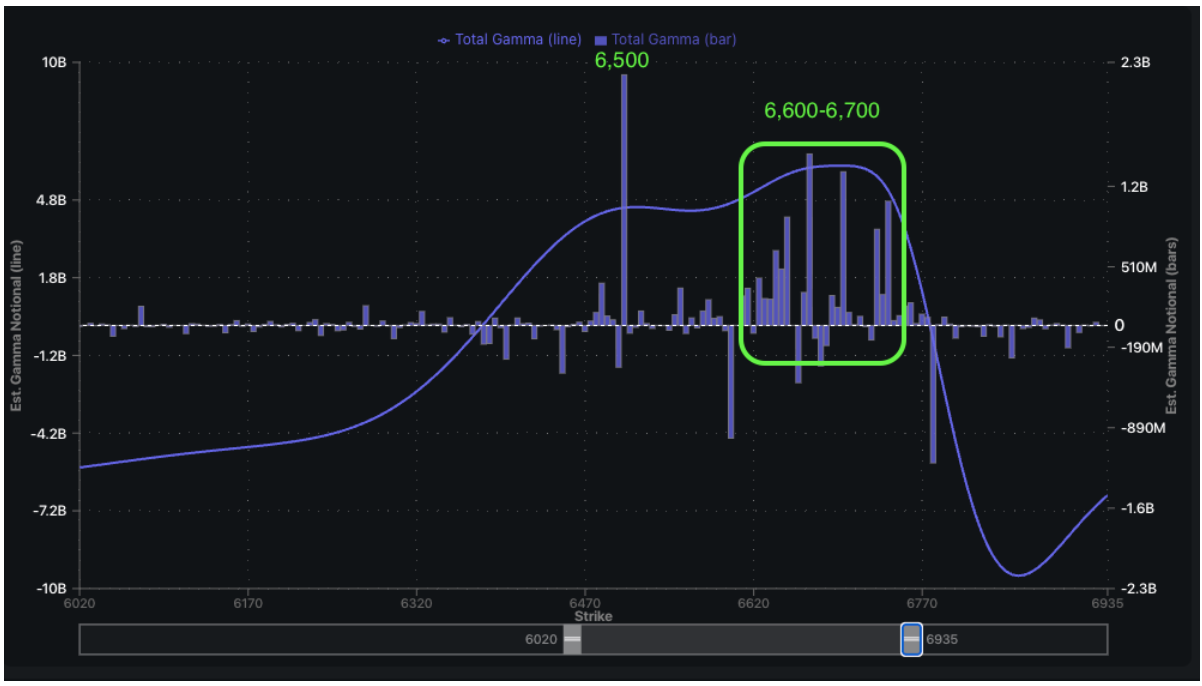Click the 6620 strike axis label

coord(753,603)
